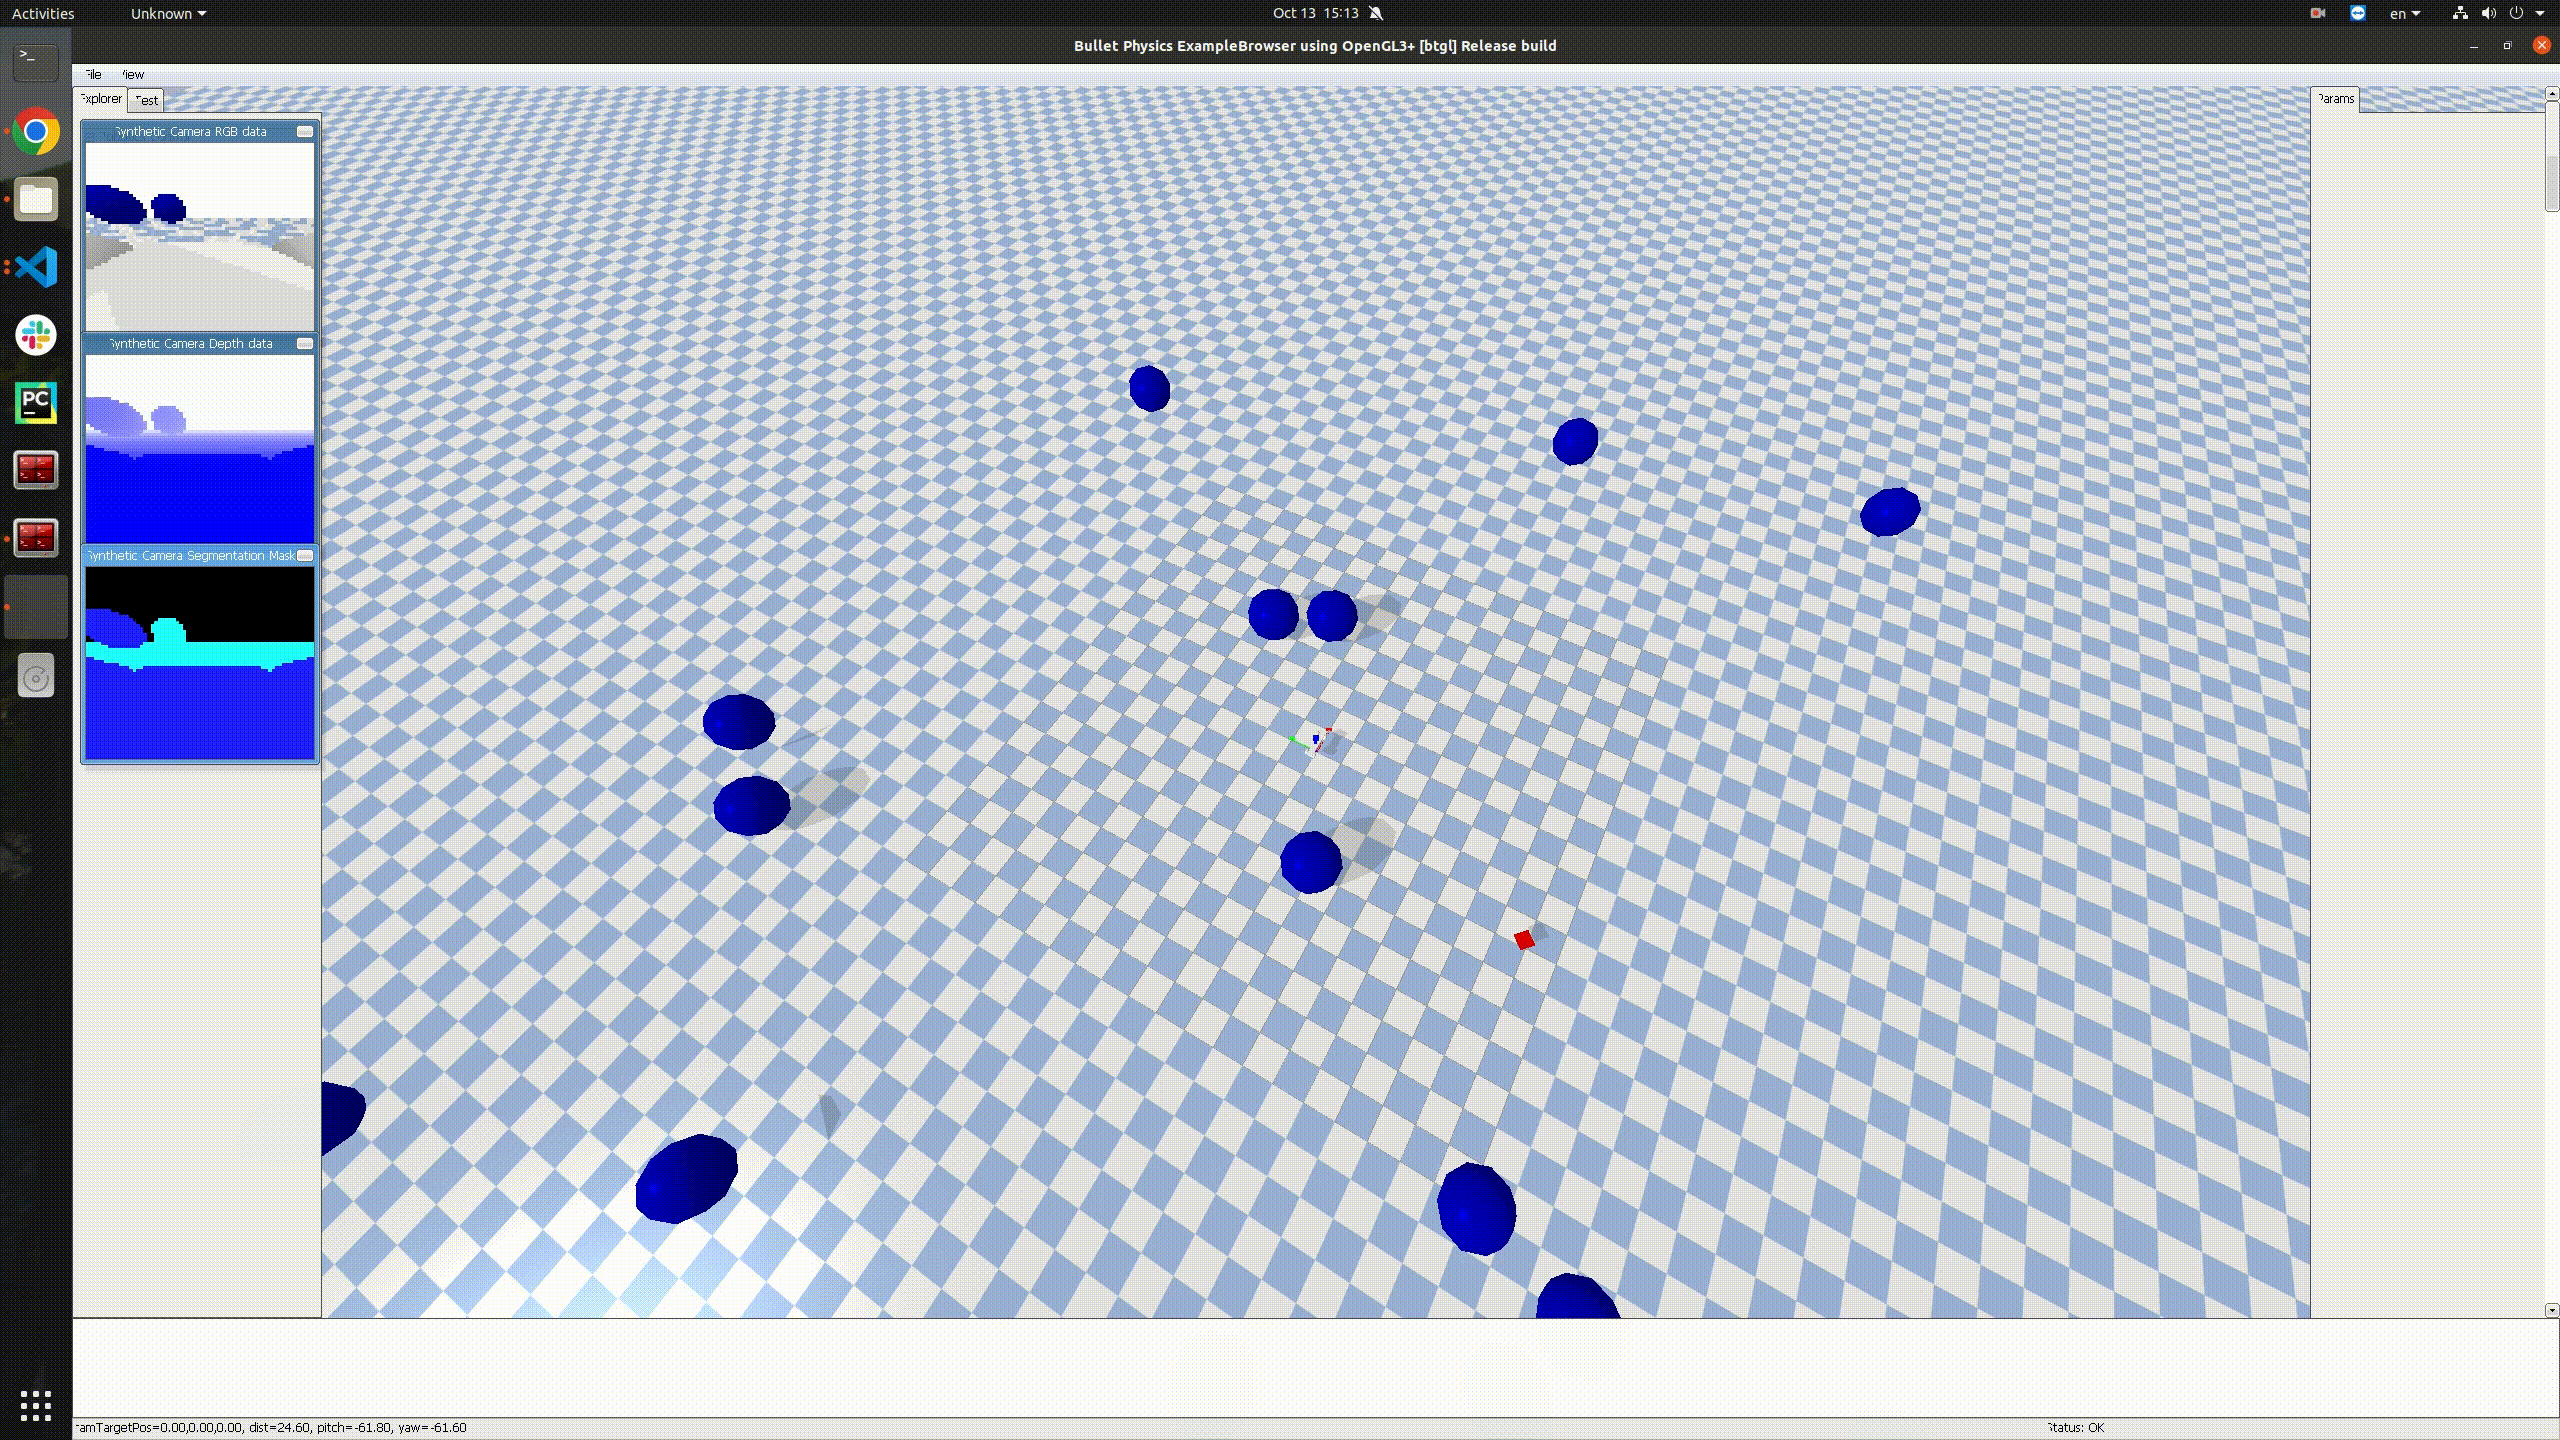Launch Visual Studio Code from the dock
2560x1440 pixels.
(36, 267)
